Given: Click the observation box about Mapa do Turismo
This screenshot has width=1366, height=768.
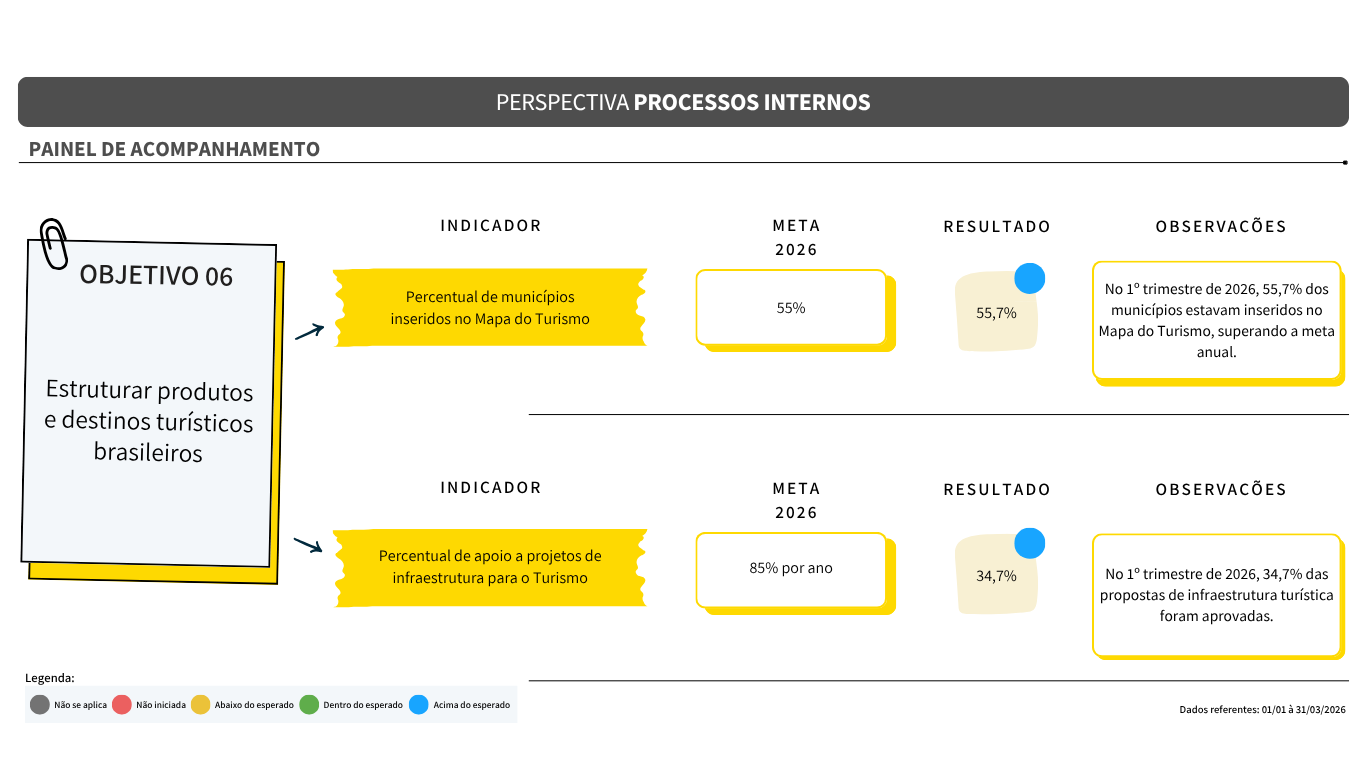Looking at the screenshot, I should (1216, 320).
